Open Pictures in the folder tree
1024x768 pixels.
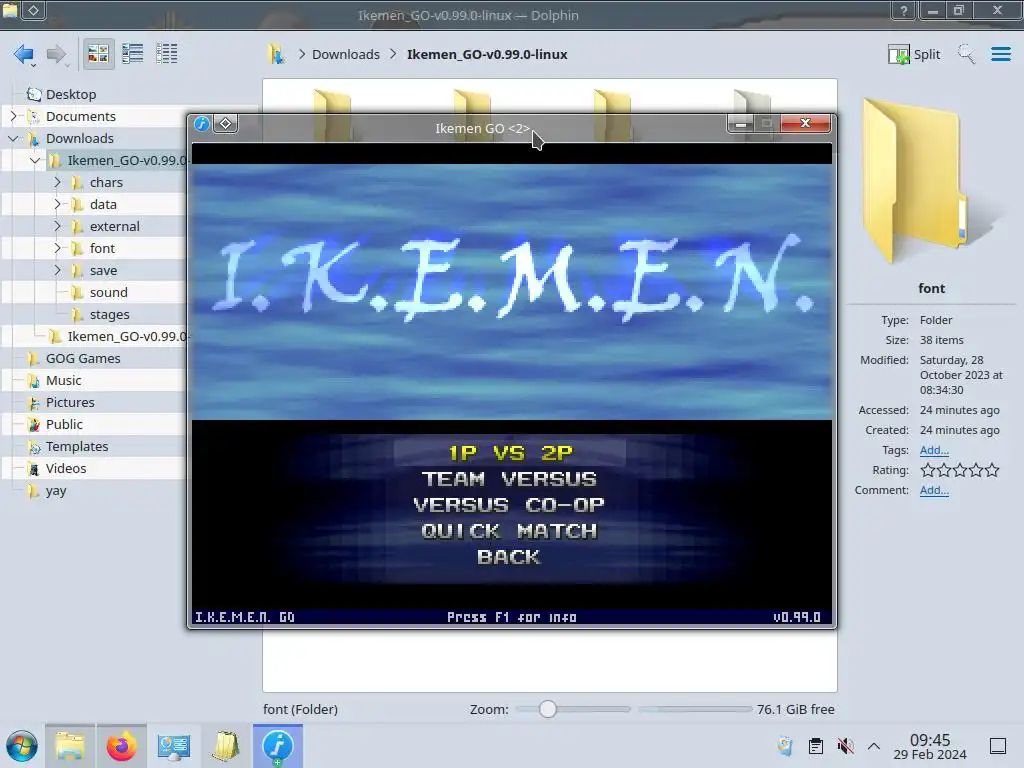click(x=70, y=402)
